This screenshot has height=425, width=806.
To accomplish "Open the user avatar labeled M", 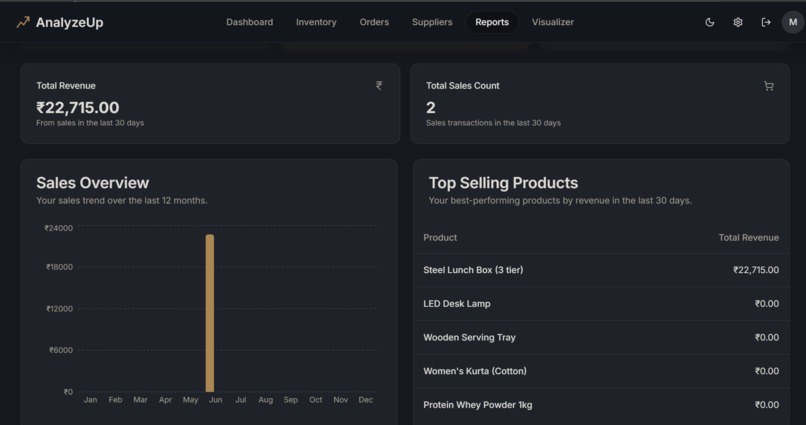I will (x=793, y=22).
